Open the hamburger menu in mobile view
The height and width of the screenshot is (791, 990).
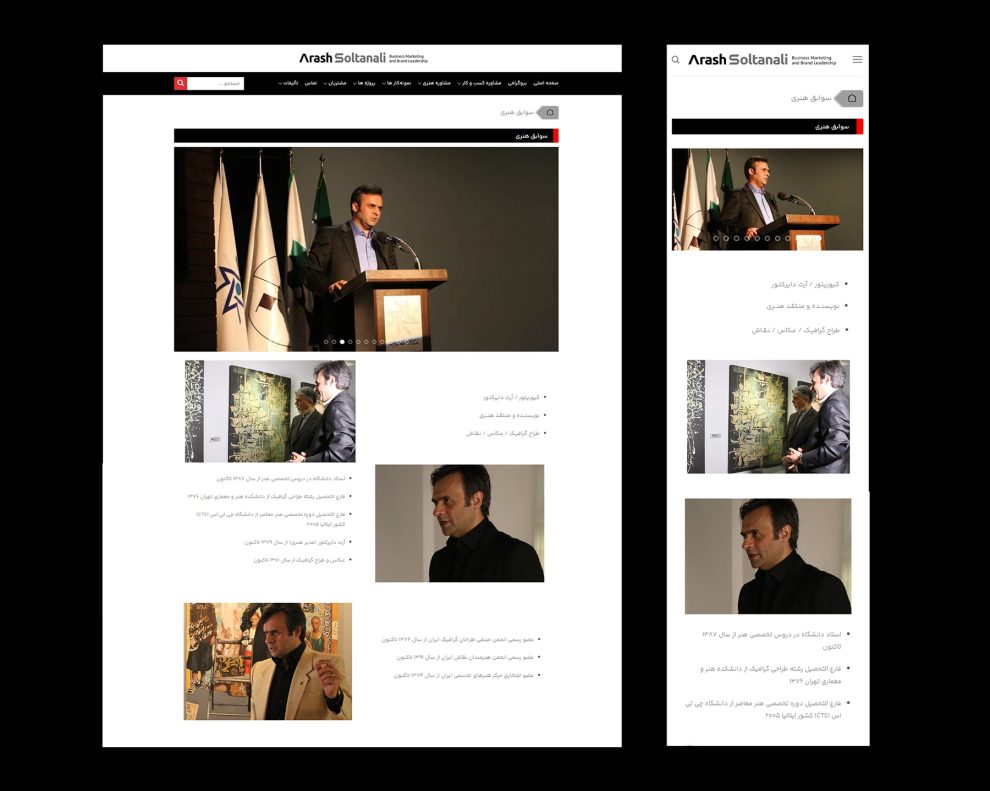click(x=857, y=60)
